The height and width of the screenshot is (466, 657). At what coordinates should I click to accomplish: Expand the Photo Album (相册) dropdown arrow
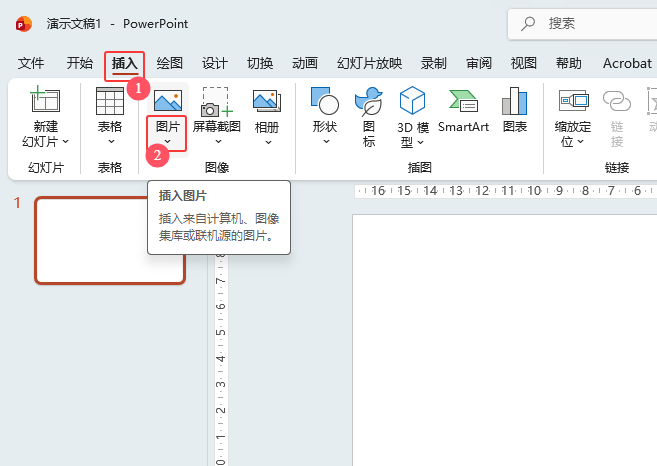268,142
